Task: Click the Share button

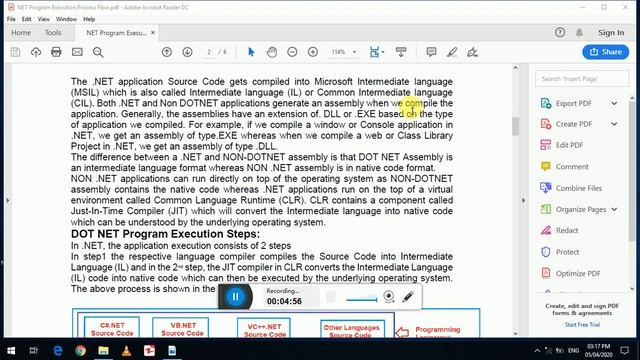Action: (605, 52)
